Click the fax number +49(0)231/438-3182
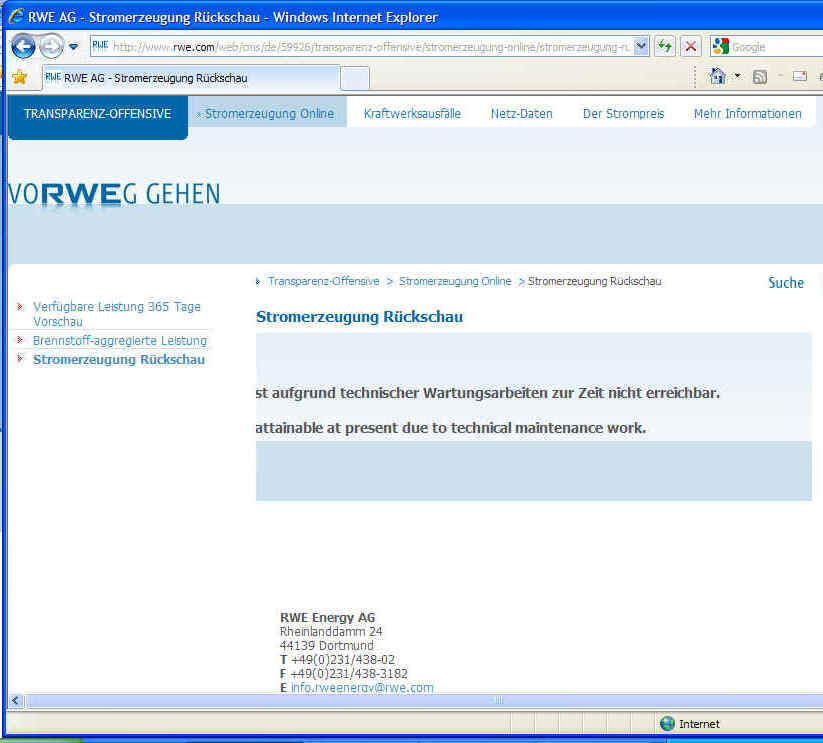 click(349, 673)
